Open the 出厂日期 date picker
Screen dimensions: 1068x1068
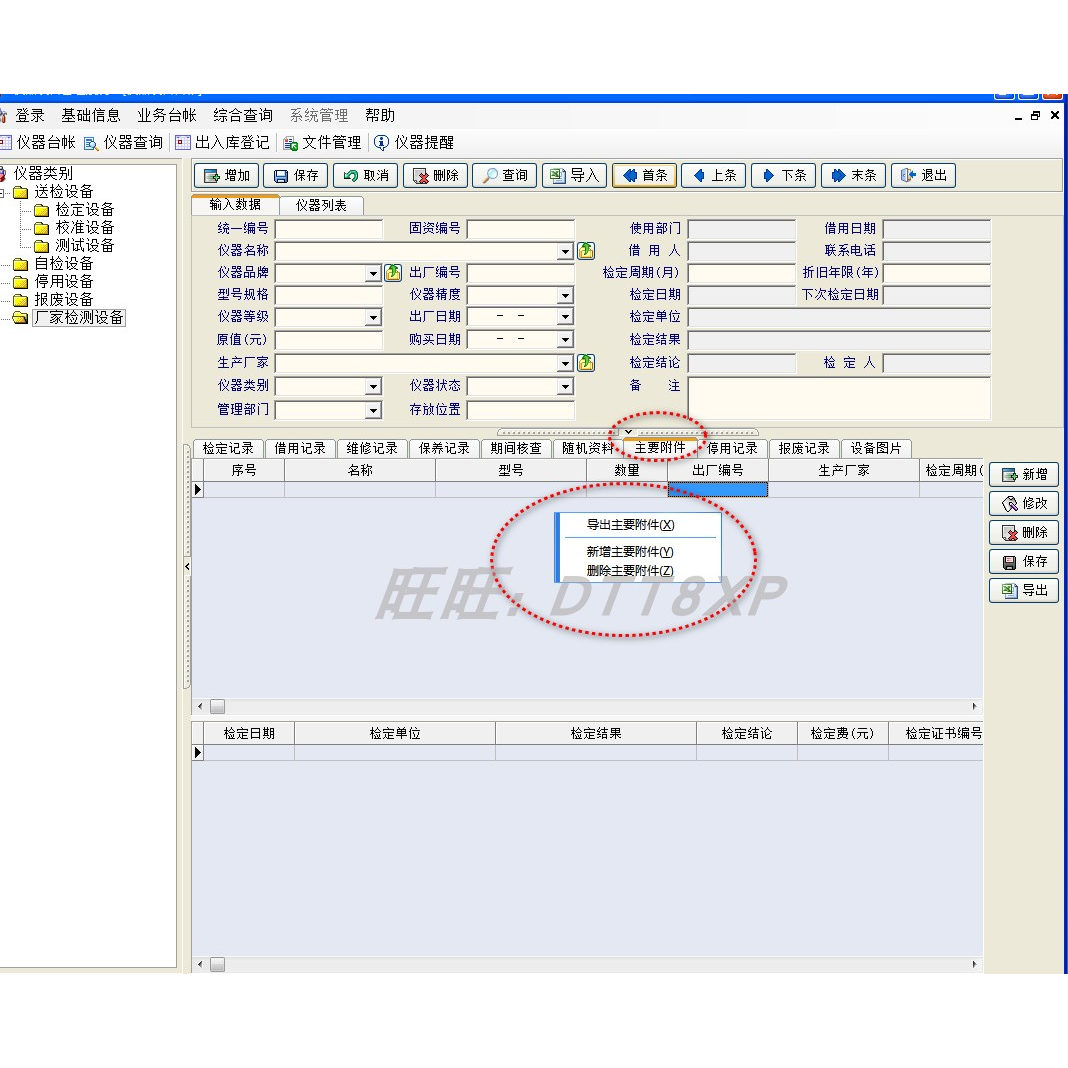pyautogui.click(x=565, y=317)
